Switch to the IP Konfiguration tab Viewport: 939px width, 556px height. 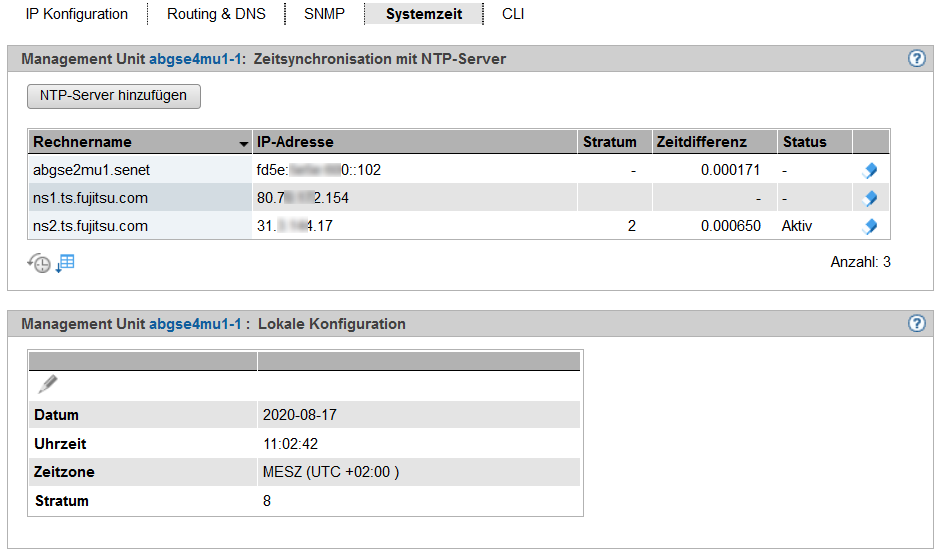[77, 14]
